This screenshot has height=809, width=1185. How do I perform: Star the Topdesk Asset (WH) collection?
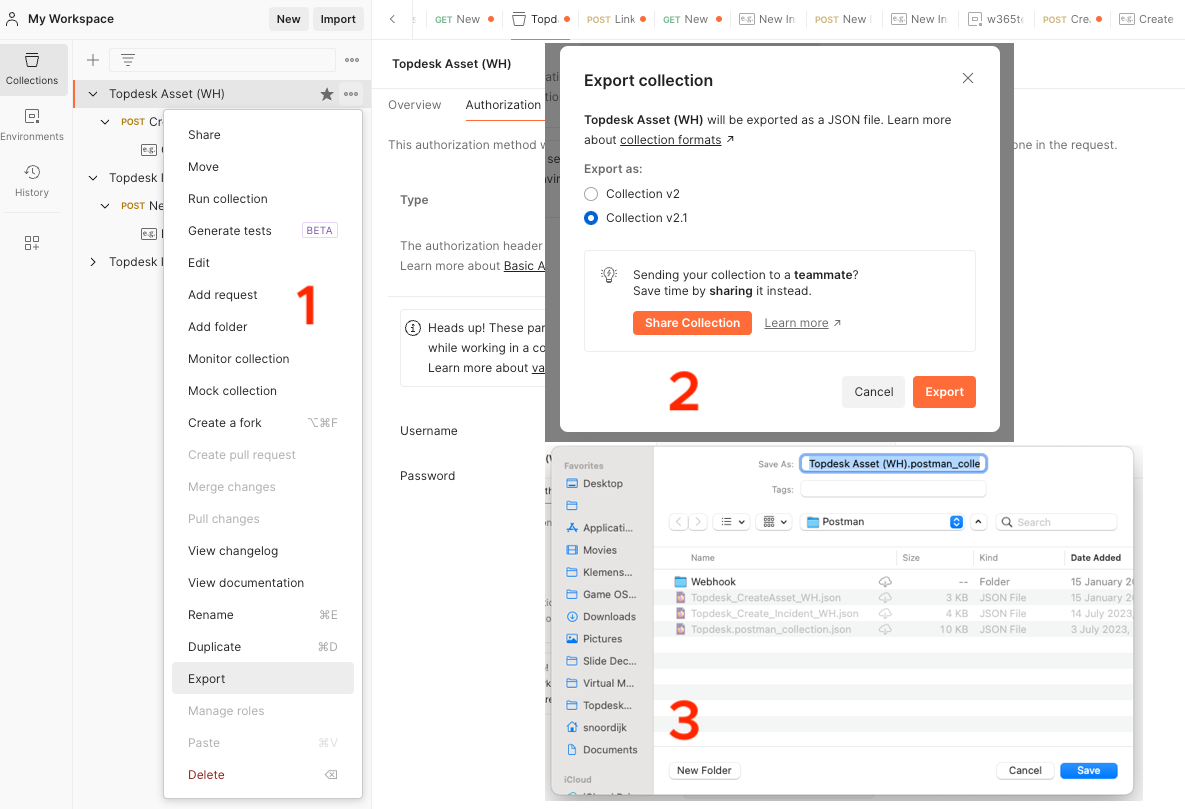(x=326, y=94)
